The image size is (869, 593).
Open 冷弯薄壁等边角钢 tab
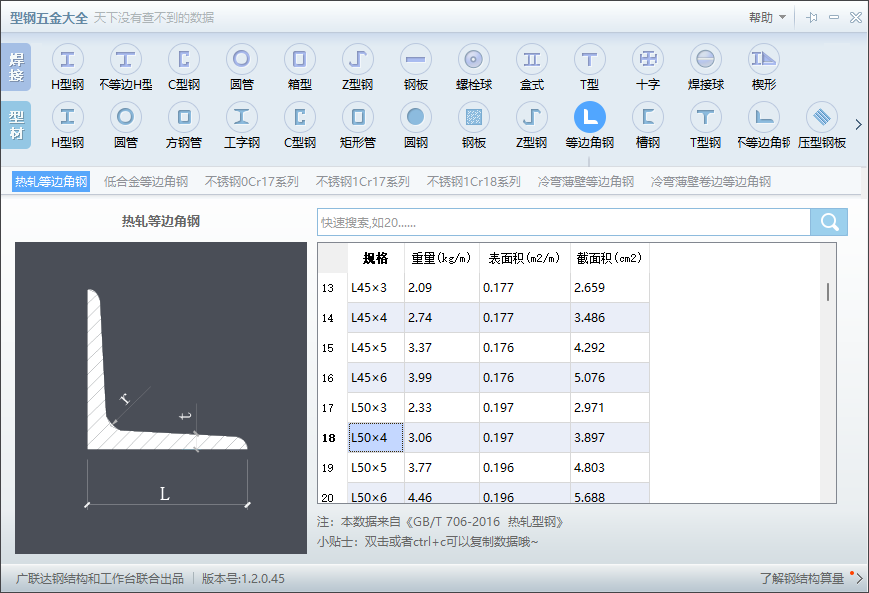point(585,182)
